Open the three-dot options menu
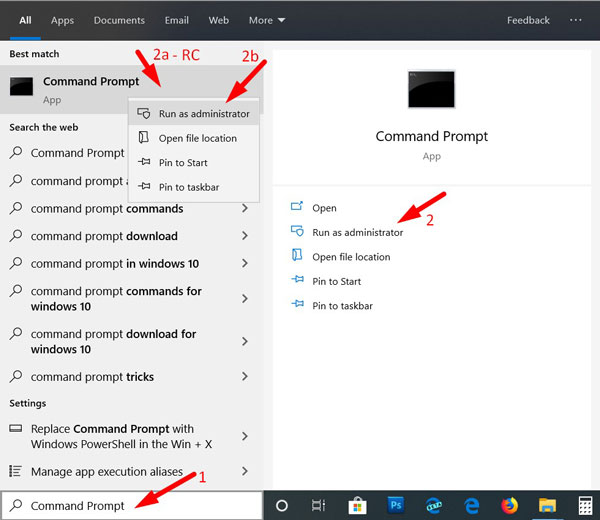Viewport: 600px width, 520px height. [x=576, y=20]
